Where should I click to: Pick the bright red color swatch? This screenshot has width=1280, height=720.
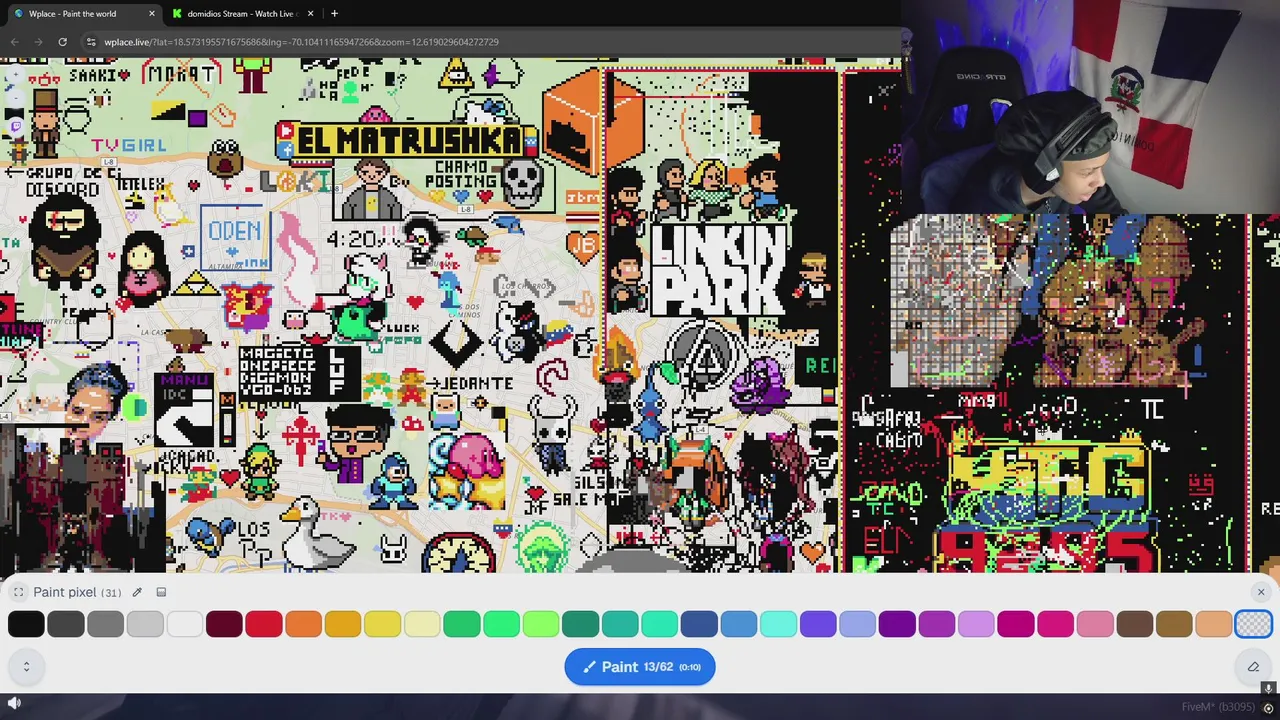click(264, 624)
